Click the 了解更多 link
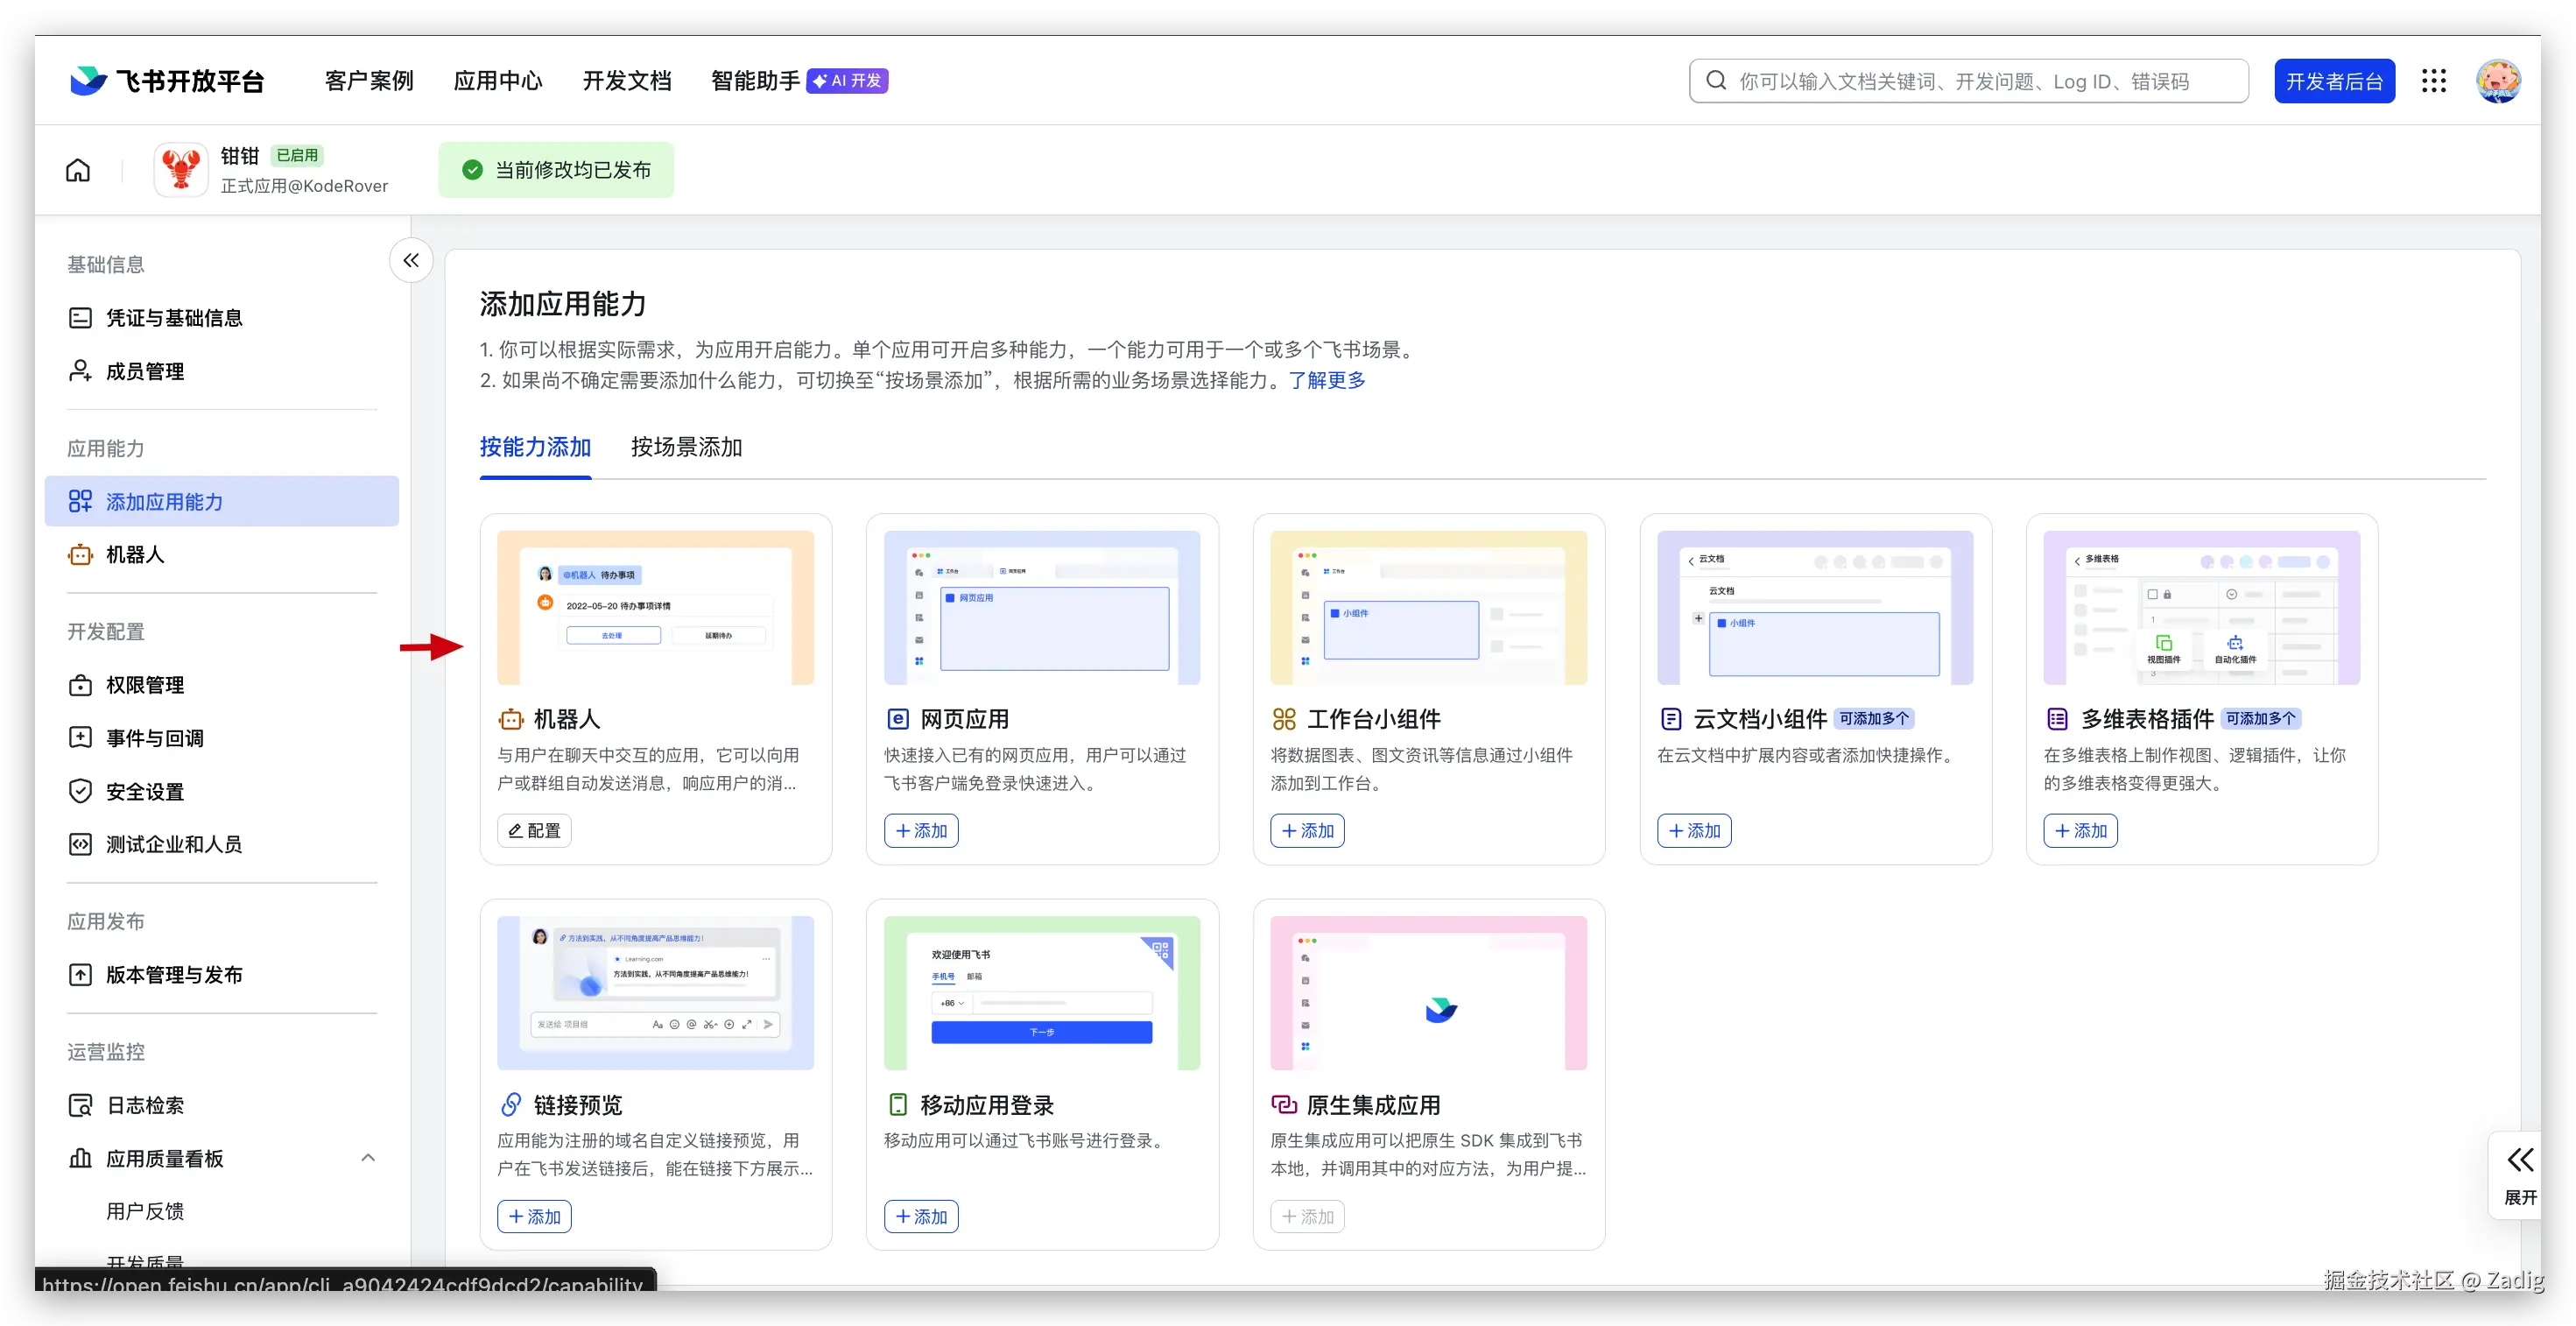2576x1326 pixels. click(1326, 380)
